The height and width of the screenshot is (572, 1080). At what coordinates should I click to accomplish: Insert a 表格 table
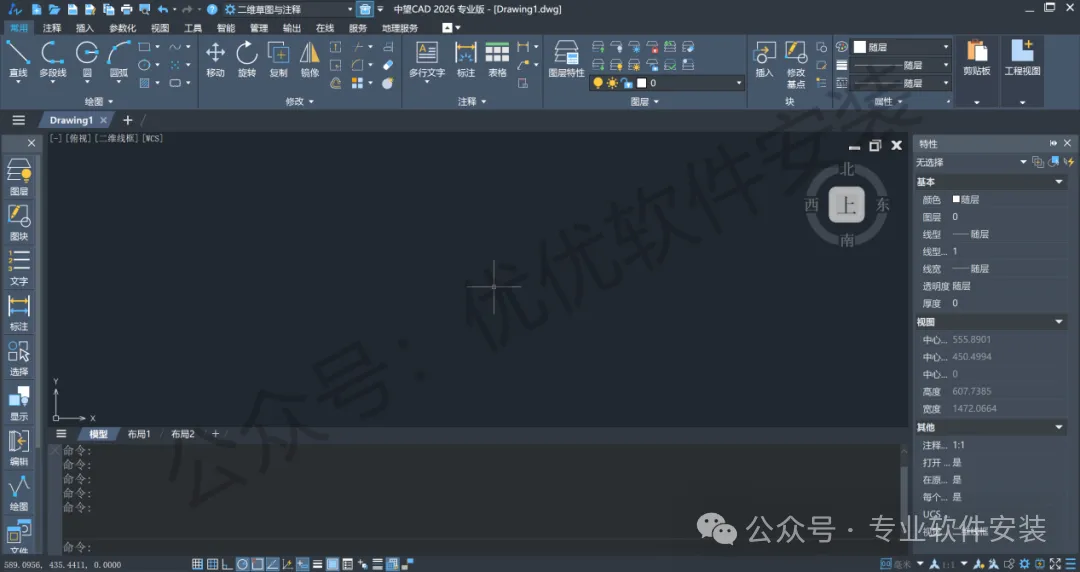(497, 59)
